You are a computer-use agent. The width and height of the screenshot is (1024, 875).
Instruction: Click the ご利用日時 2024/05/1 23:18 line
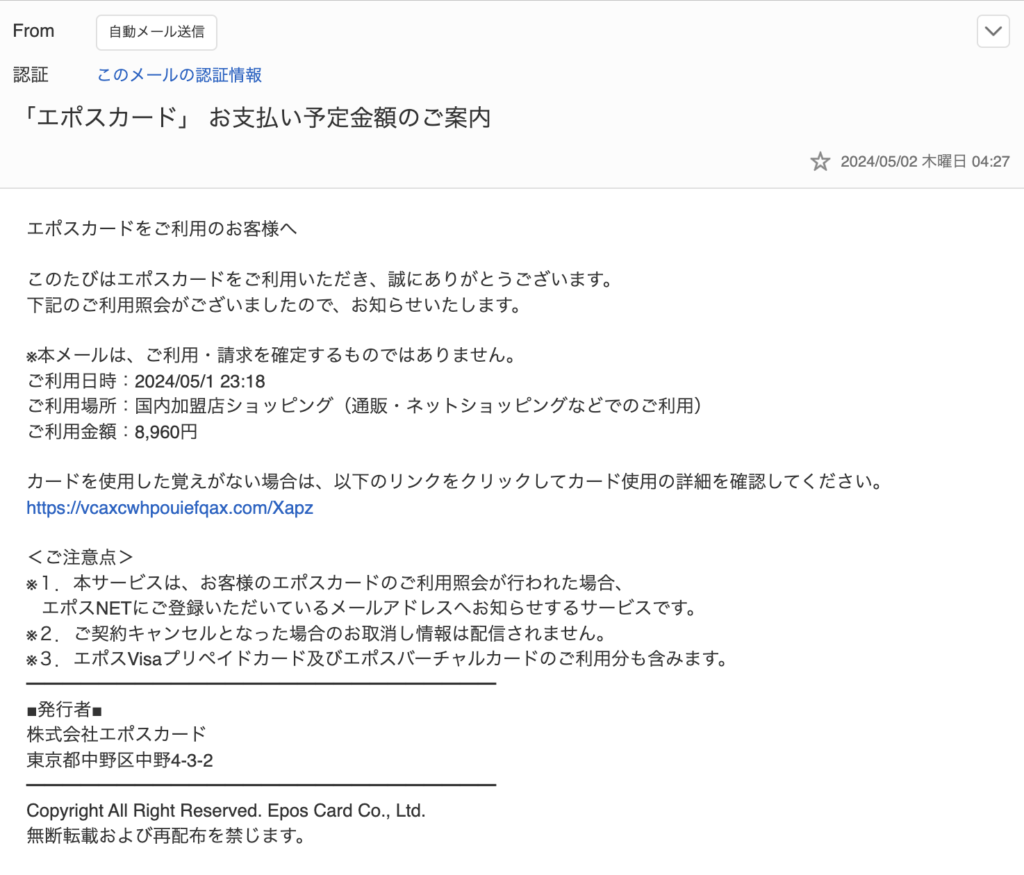145,380
